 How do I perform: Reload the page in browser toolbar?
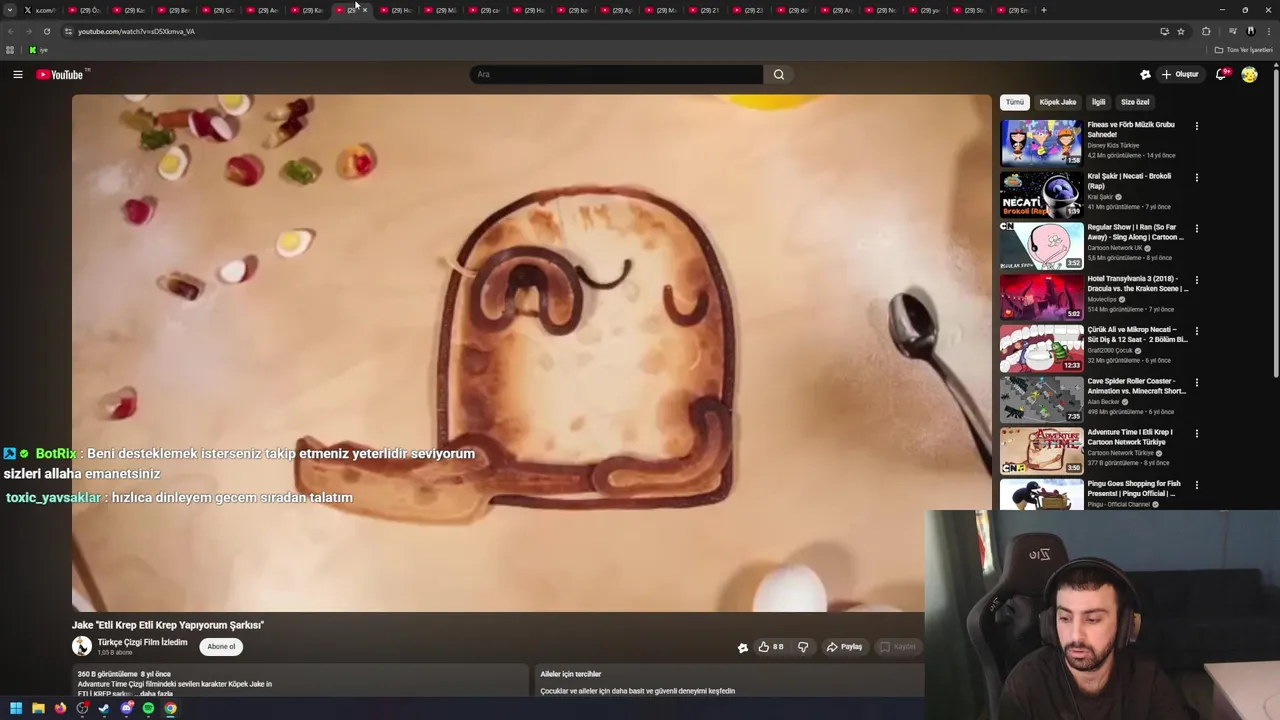pos(47,31)
